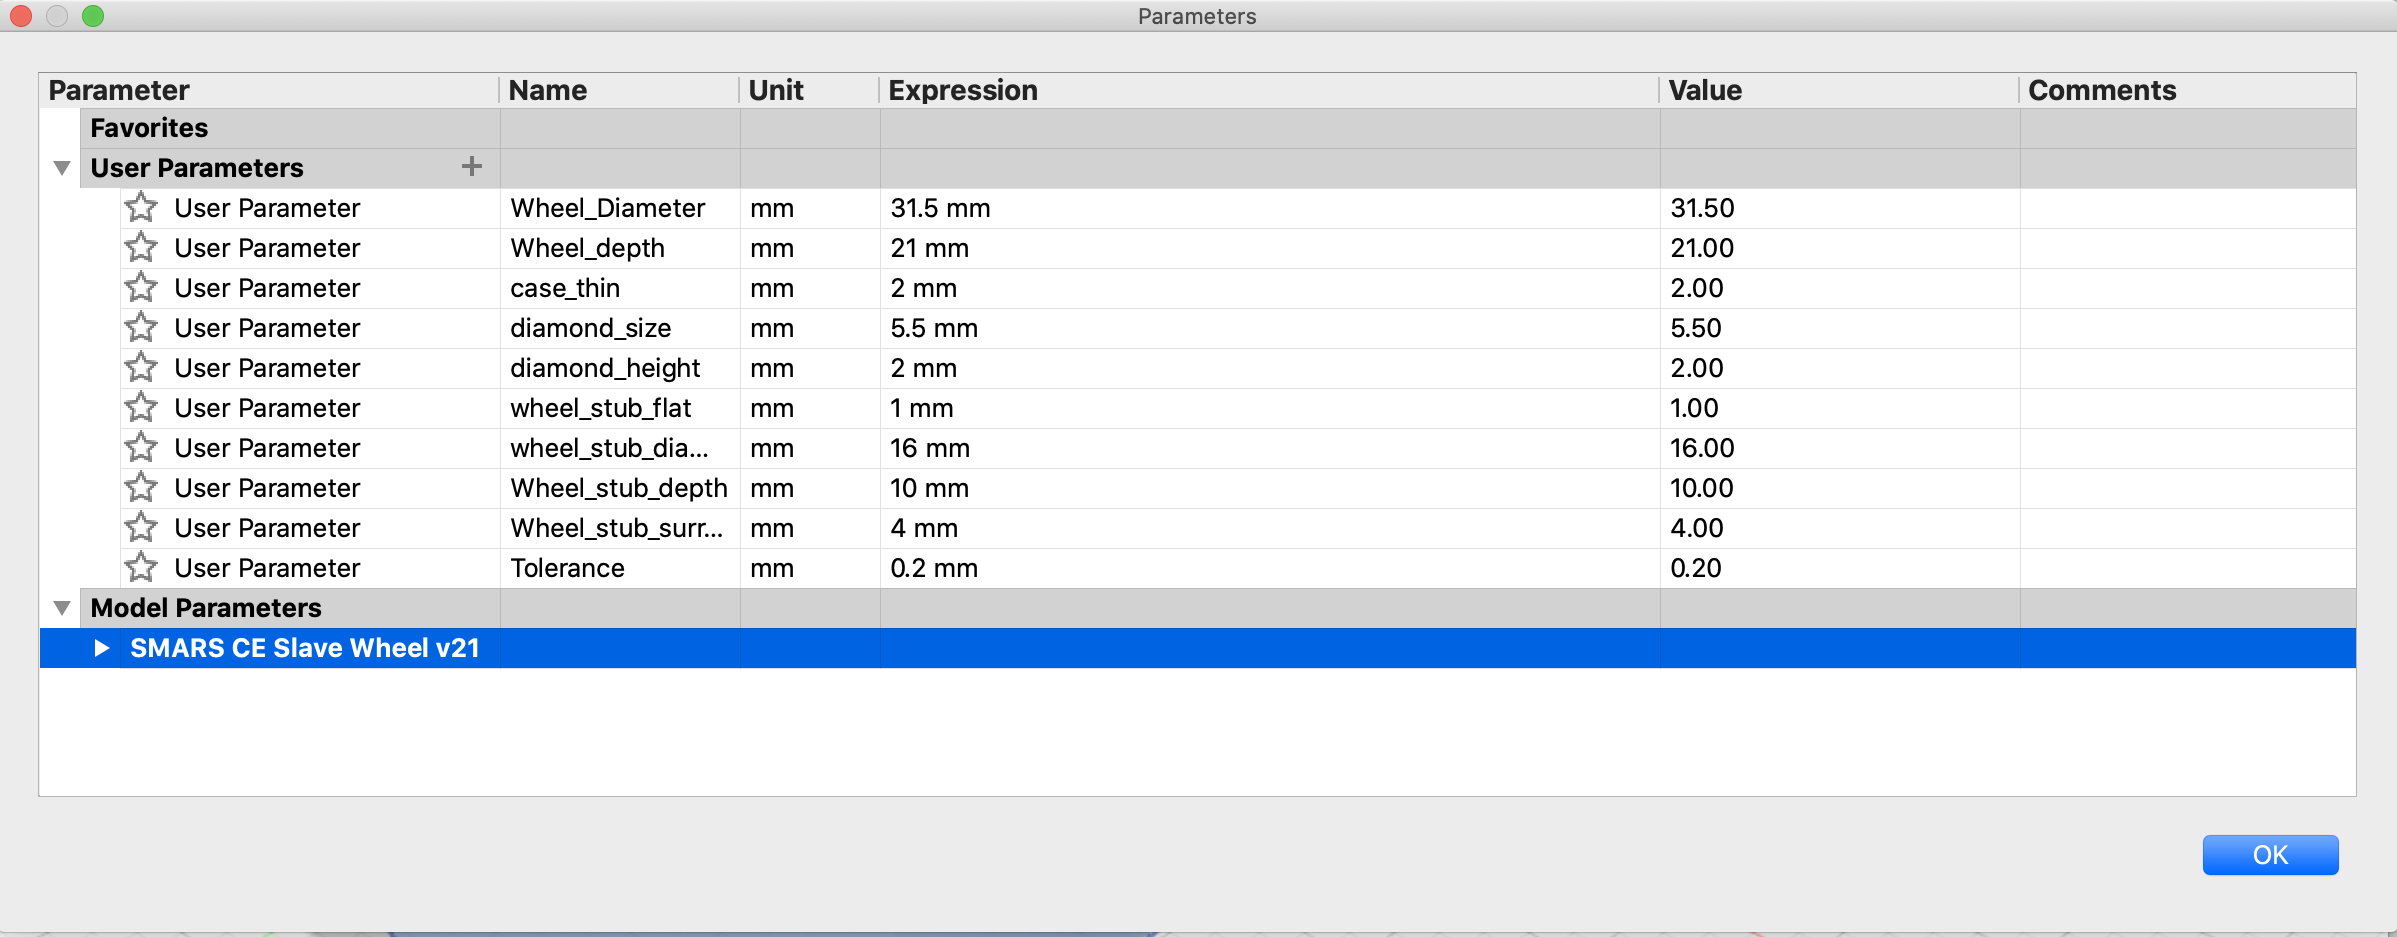Click the Name column header
The width and height of the screenshot is (2397, 937).
coord(619,90)
